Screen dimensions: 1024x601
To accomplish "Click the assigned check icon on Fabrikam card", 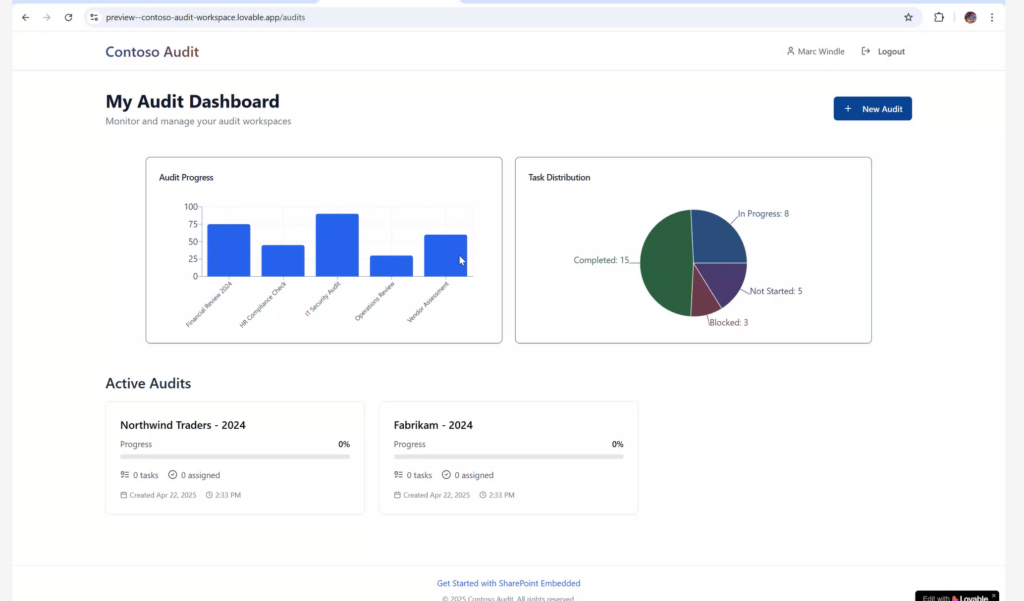I will [x=446, y=475].
